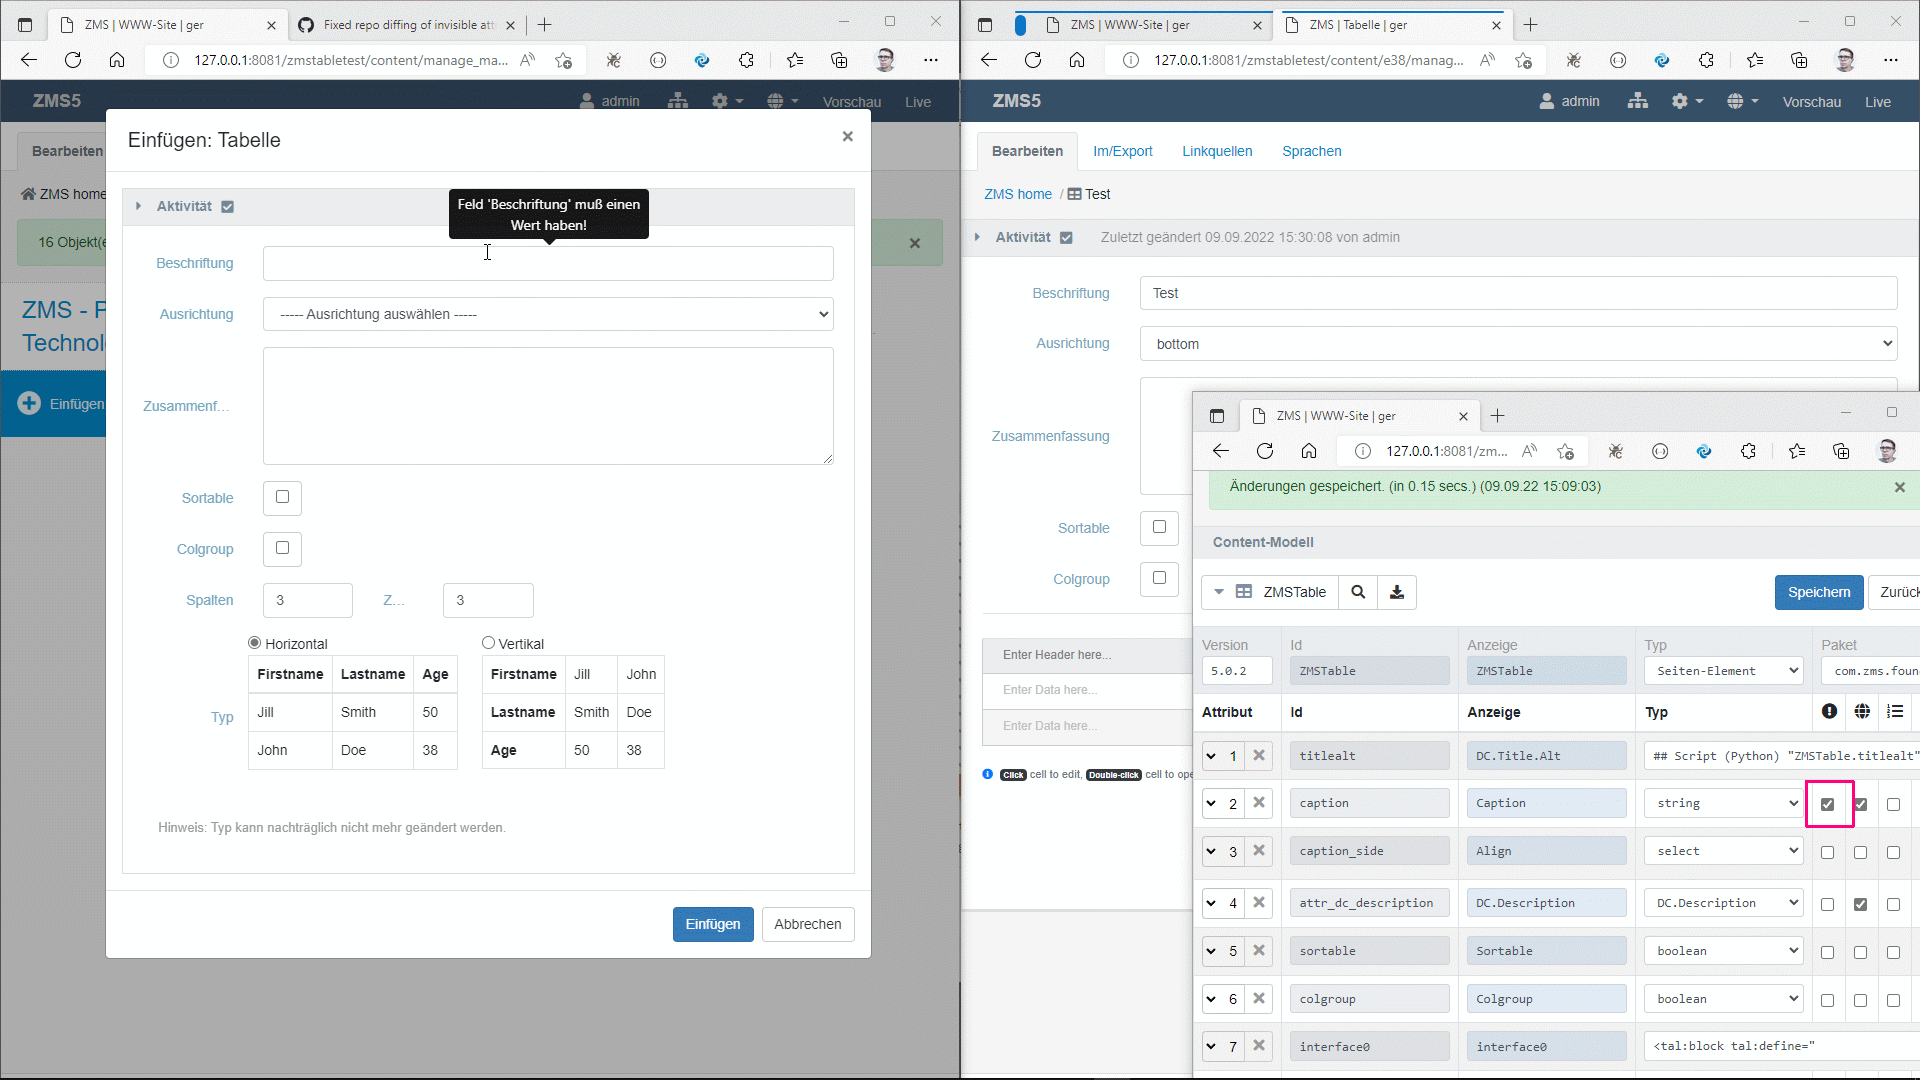Close the green 'Änderungen gespeichert' notification
Screen dimensions: 1920x1080
click(x=1899, y=487)
